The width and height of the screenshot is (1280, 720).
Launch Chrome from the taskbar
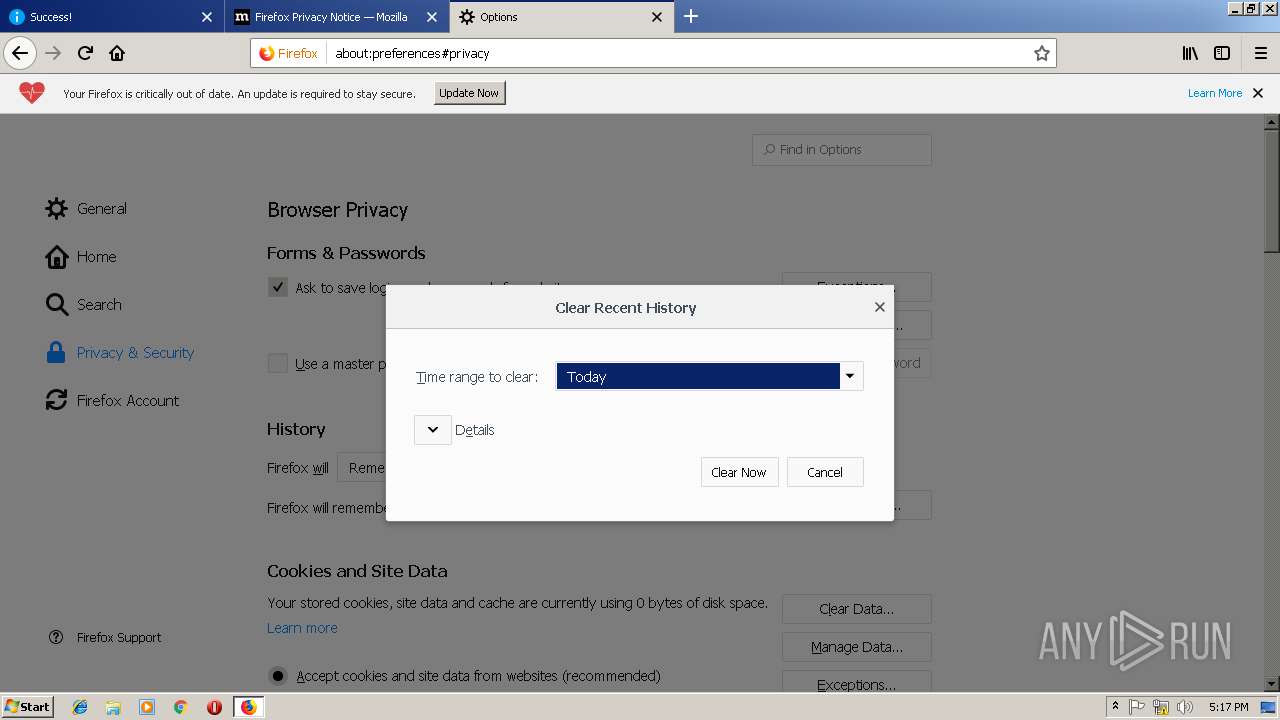[180, 707]
